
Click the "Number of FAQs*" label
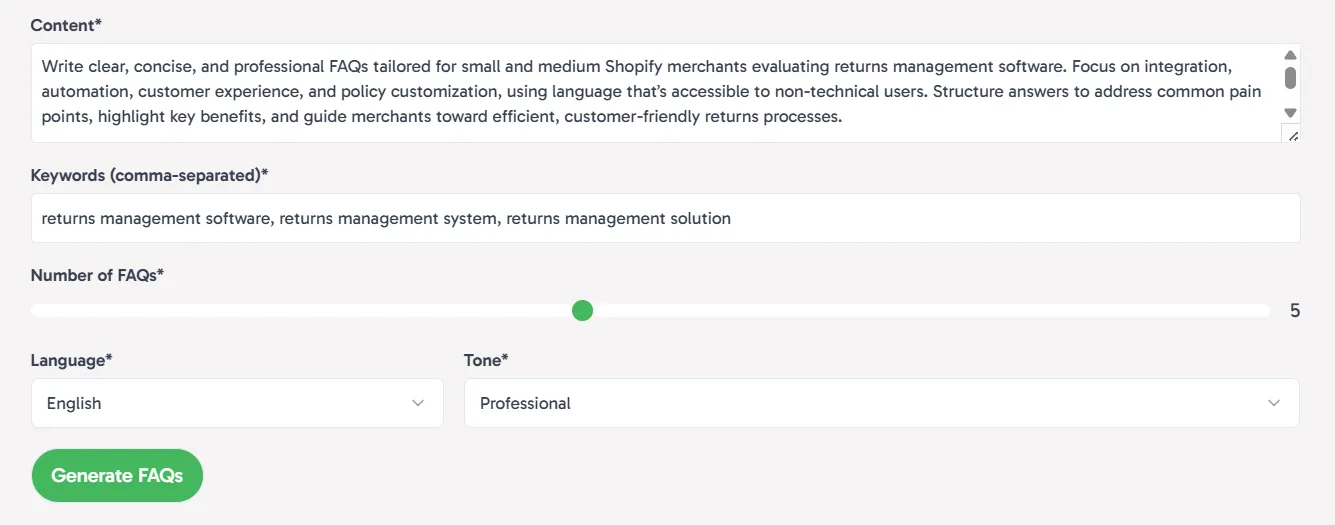pos(97,275)
